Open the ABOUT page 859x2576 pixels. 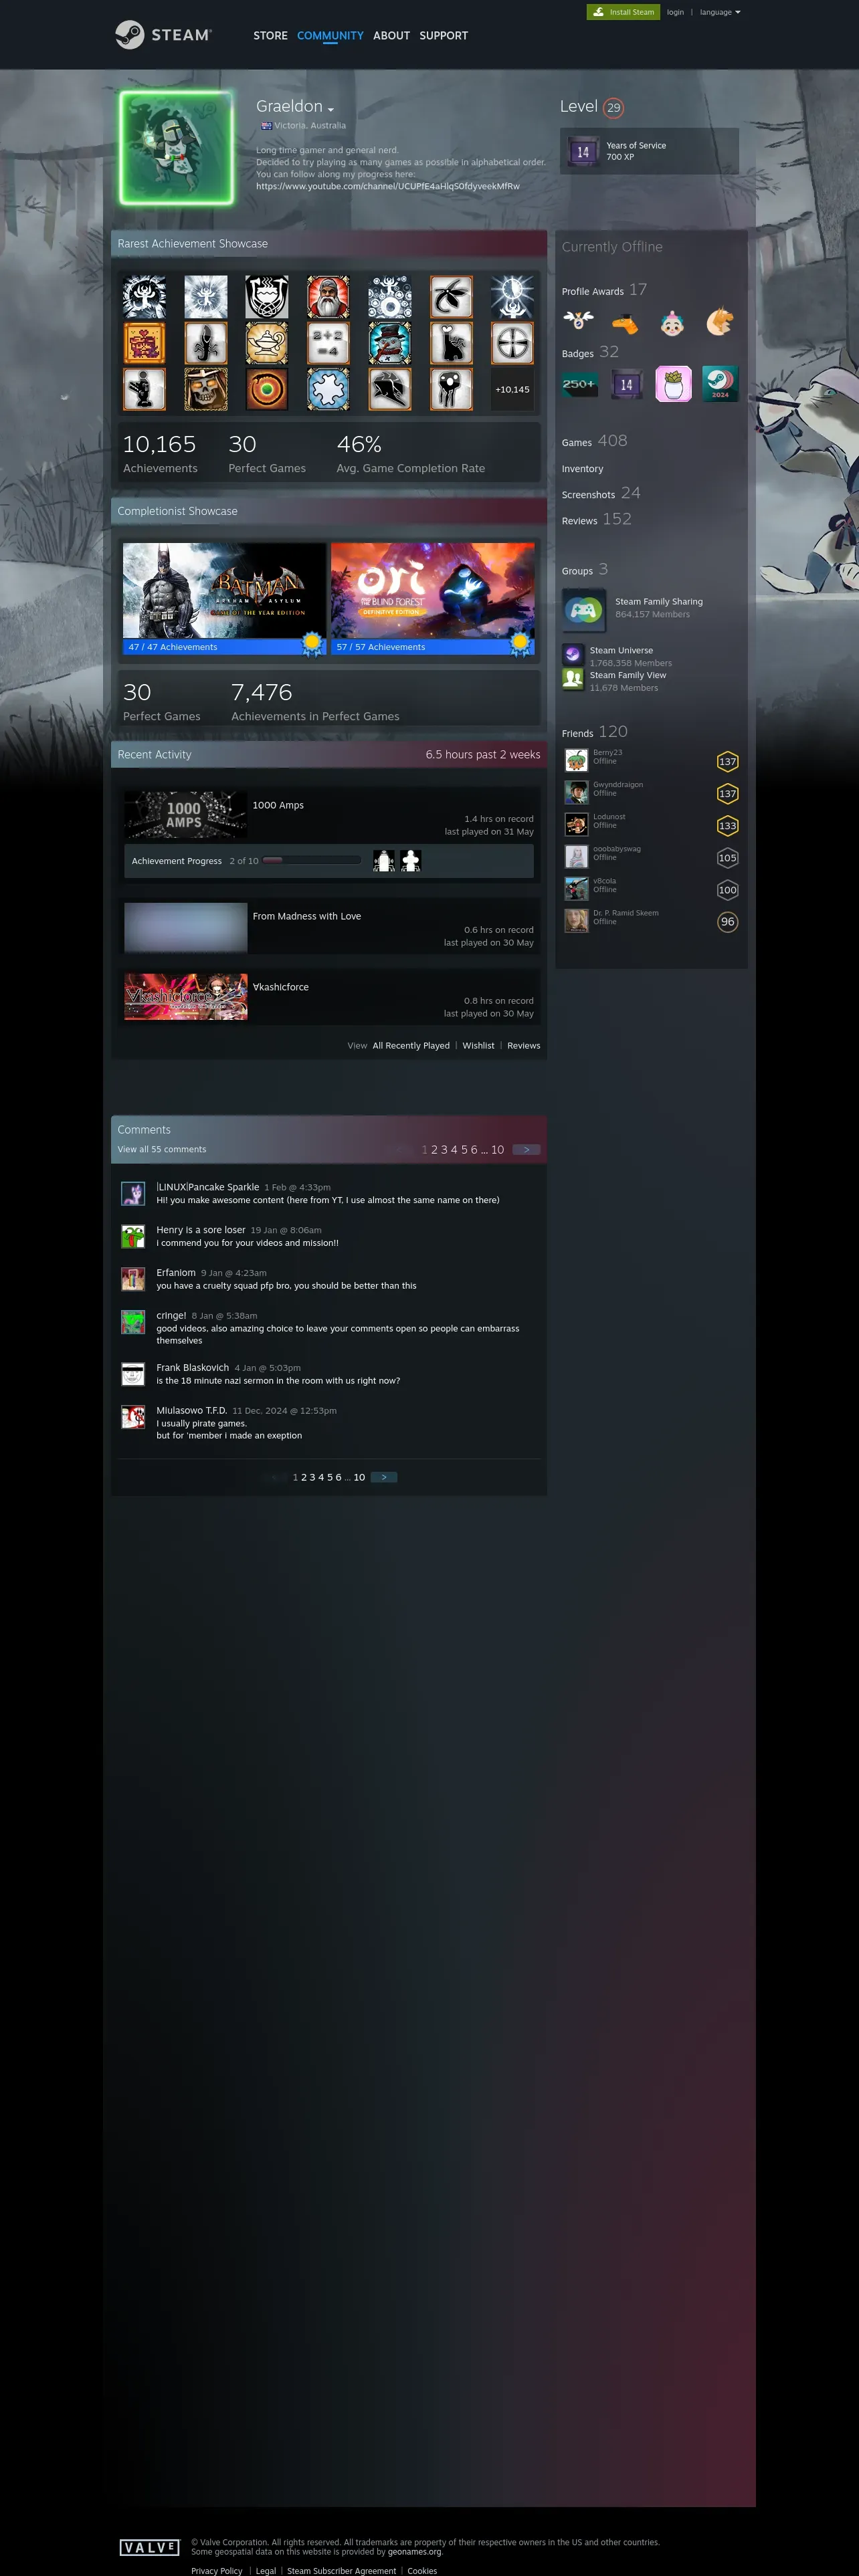click(x=391, y=35)
